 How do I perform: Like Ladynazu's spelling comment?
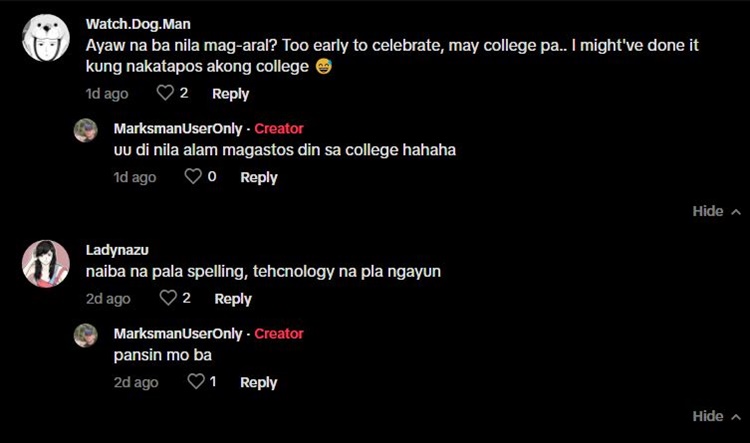click(167, 298)
